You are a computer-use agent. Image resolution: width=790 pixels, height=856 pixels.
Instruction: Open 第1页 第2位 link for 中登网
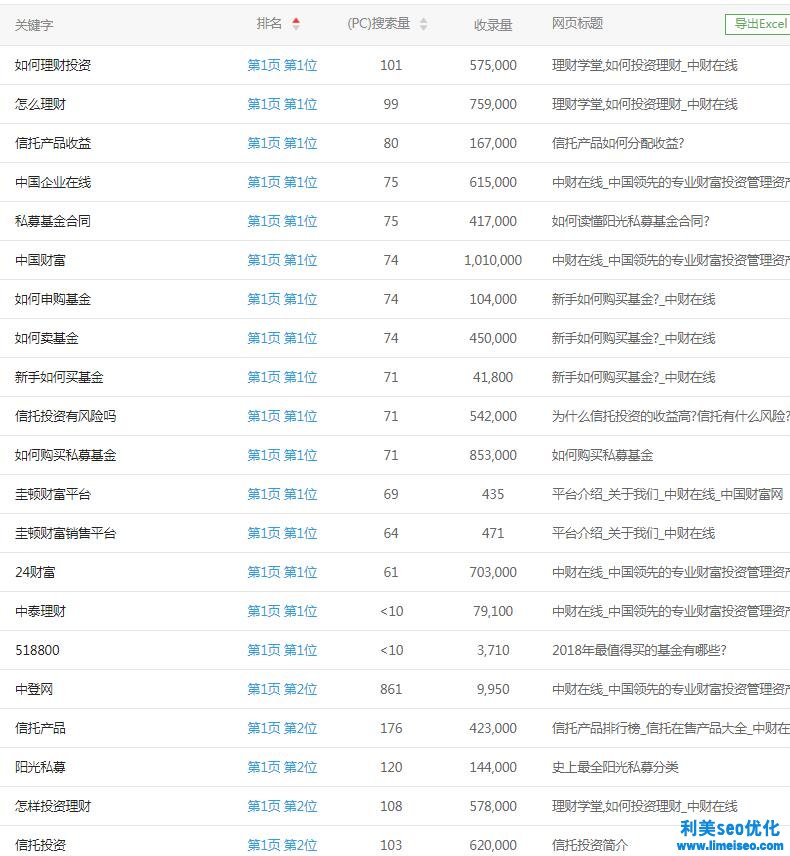click(282, 689)
